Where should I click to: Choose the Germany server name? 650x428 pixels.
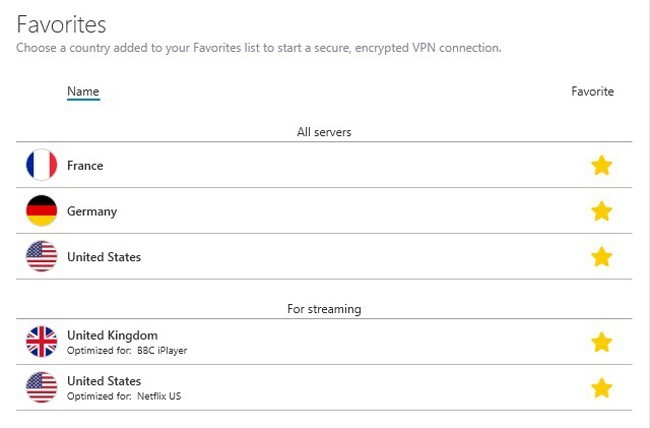pyautogui.click(x=92, y=212)
